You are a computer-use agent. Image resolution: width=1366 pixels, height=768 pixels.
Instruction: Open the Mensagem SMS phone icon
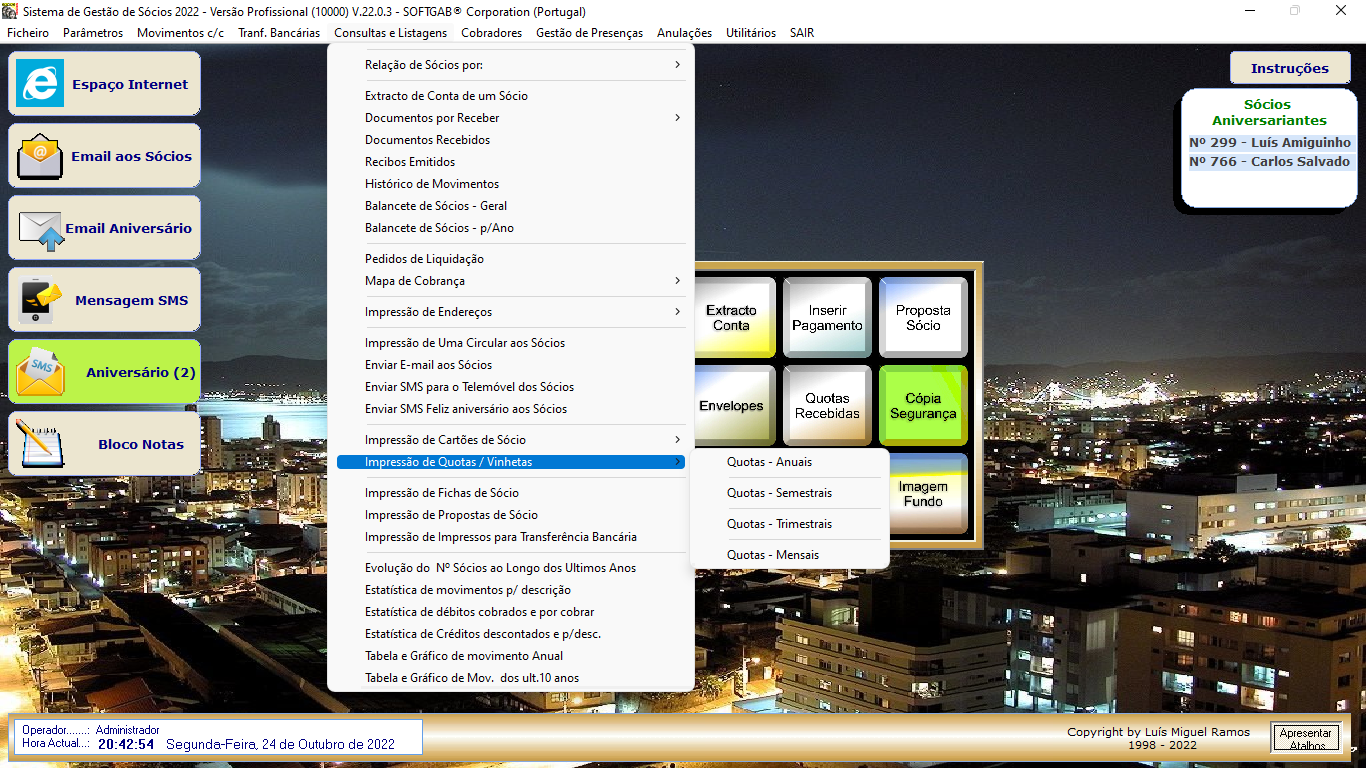[x=40, y=300]
